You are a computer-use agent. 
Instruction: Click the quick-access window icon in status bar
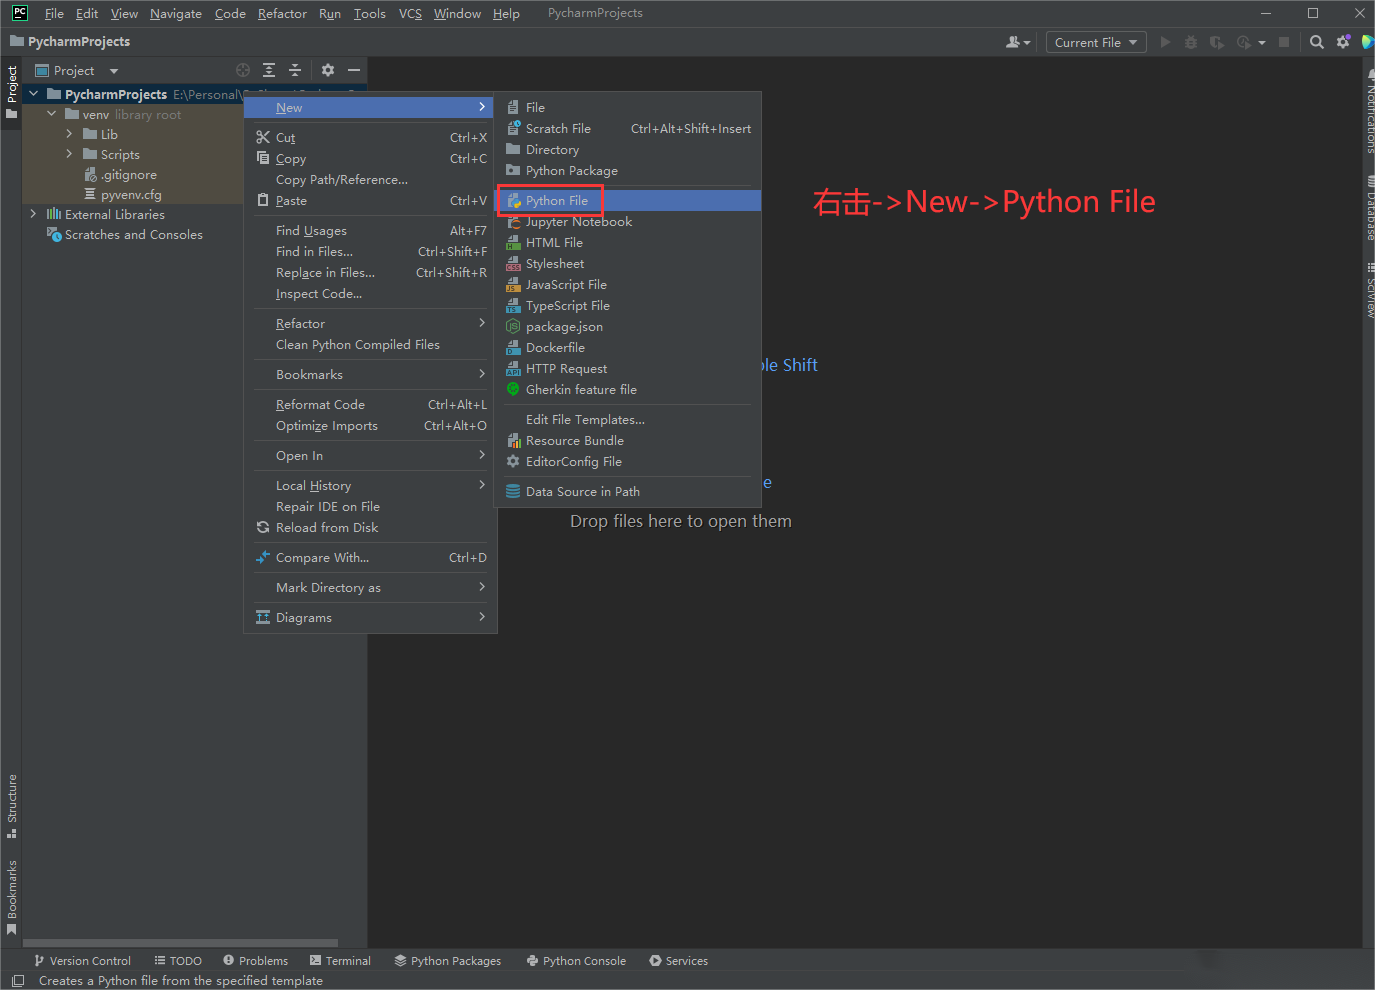(18, 981)
